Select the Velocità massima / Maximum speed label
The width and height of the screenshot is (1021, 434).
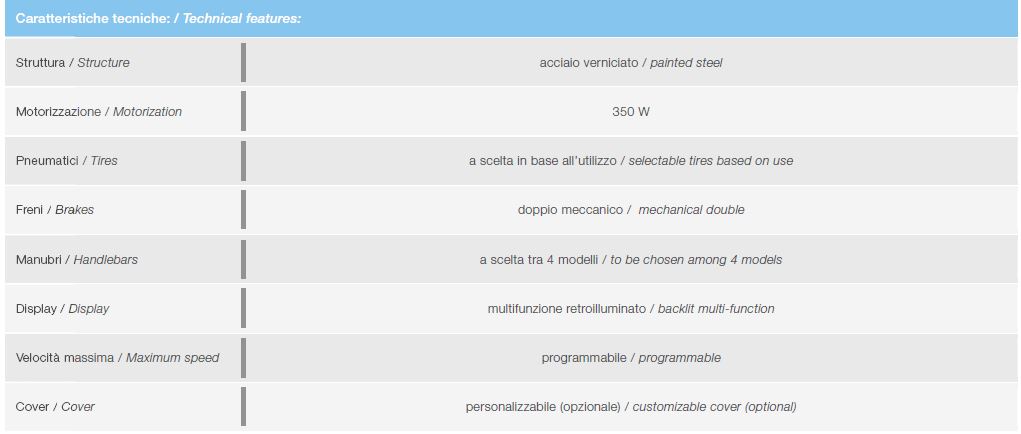coord(117,357)
